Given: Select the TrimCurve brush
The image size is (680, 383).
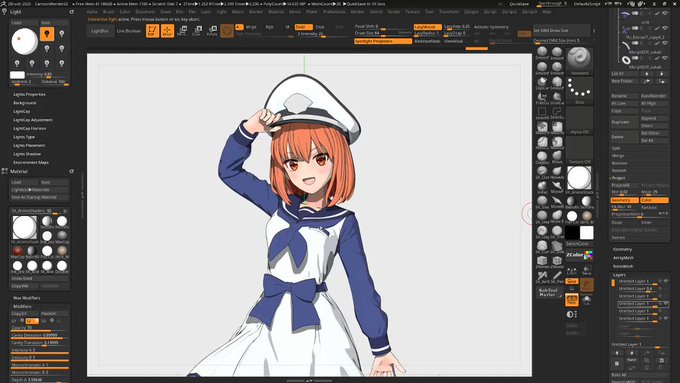Looking at the screenshot, I should click(x=542, y=98).
